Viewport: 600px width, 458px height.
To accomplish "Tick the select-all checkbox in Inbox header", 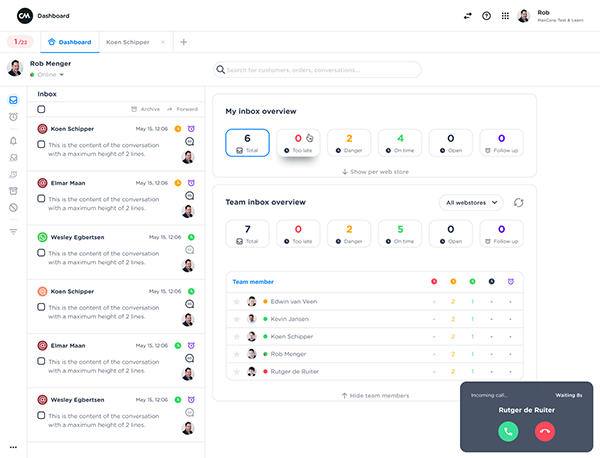I will click(41, 108).
